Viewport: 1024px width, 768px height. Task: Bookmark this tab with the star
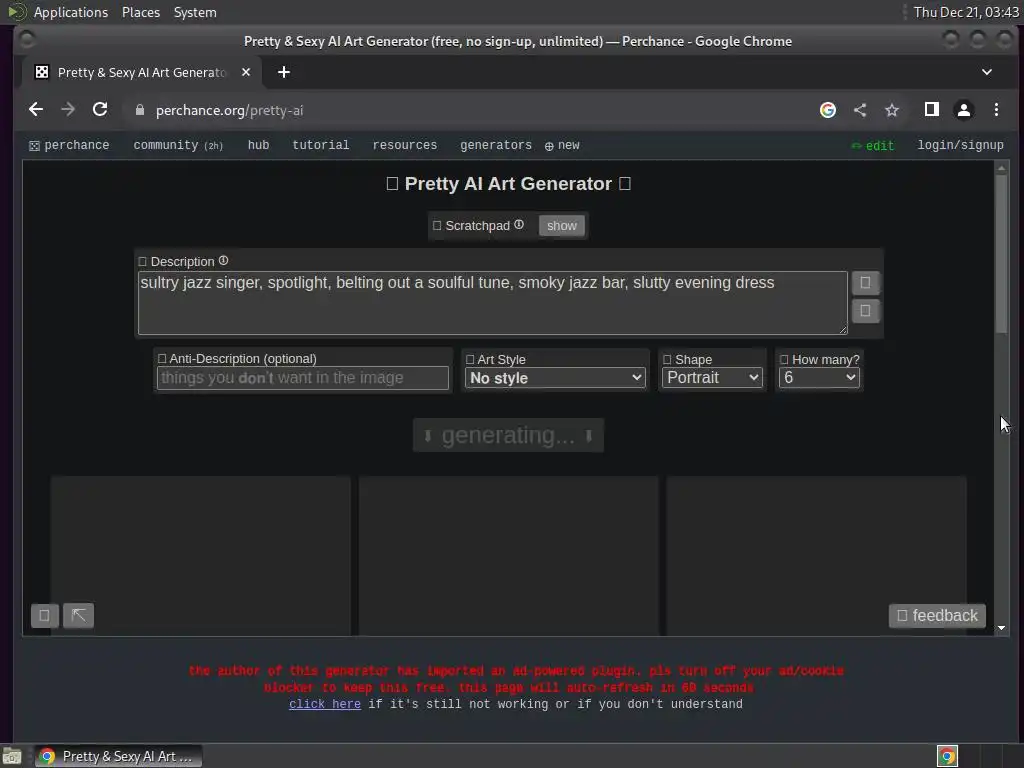click(892, 110)
